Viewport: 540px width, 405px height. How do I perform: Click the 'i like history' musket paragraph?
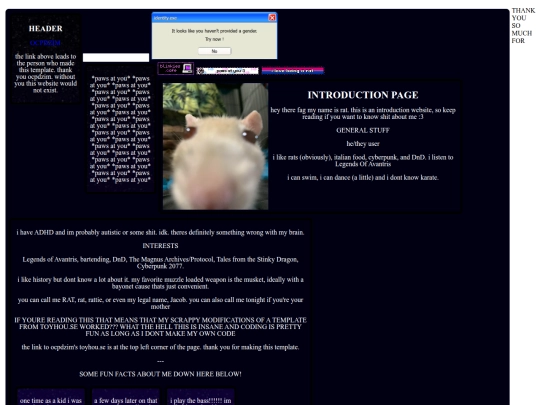point(160,283)
